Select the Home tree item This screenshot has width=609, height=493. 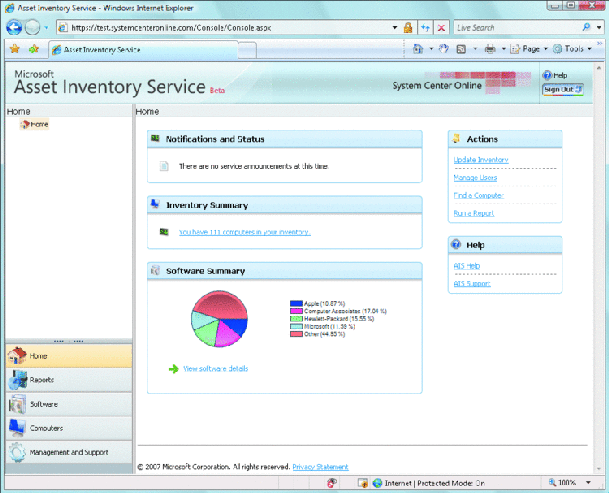pos(35,124)
